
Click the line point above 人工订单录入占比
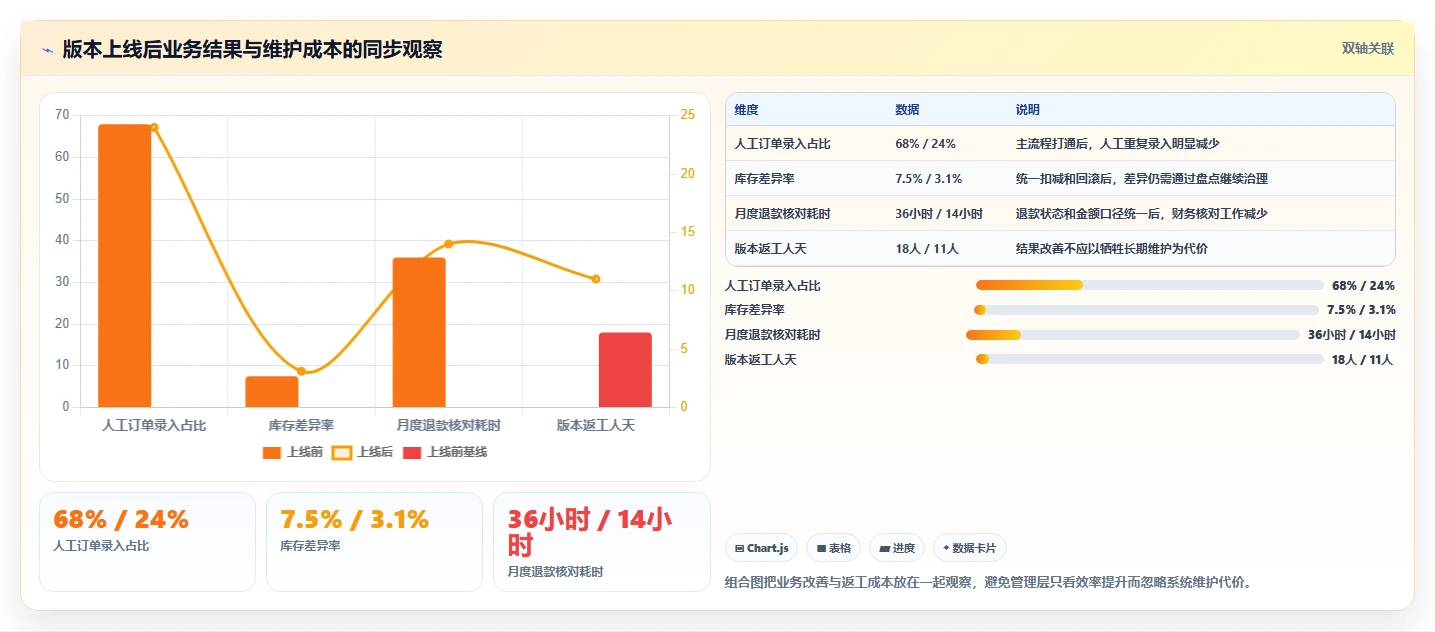[x=154, y=127]
